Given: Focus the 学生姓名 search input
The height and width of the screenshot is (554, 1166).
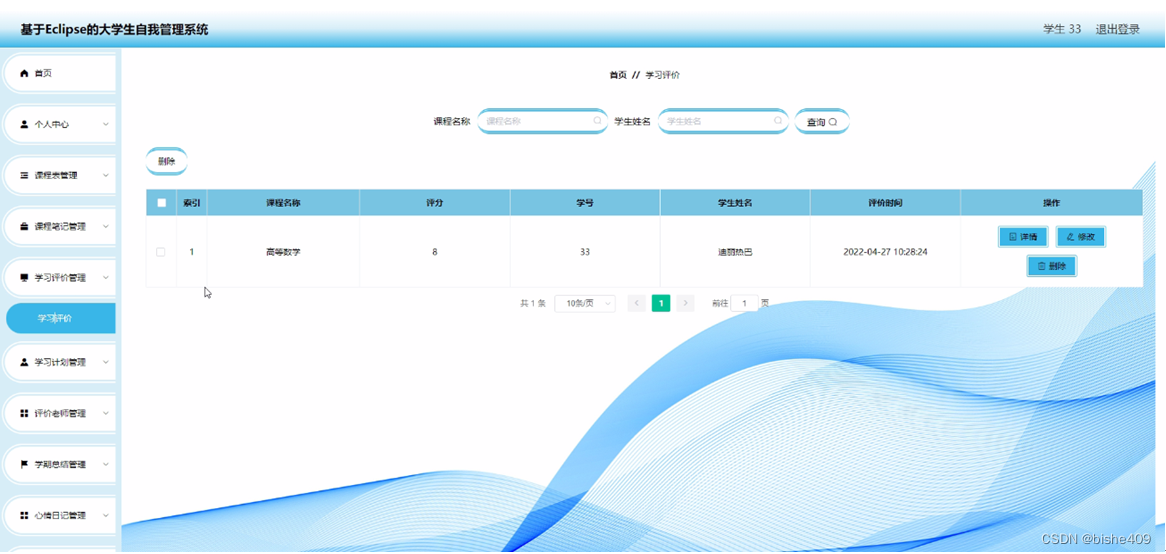Looking at the screenshot, I should [723, 120].
